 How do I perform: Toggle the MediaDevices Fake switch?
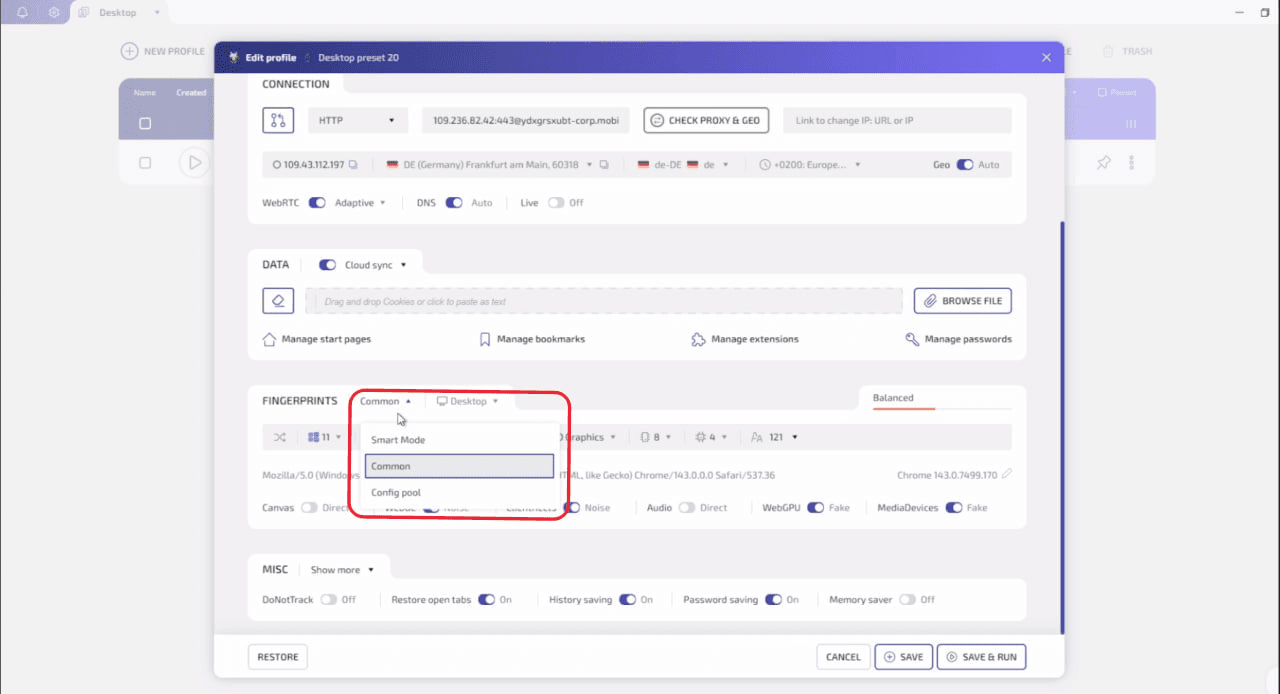pyautogui.click(x=954, y=508)
